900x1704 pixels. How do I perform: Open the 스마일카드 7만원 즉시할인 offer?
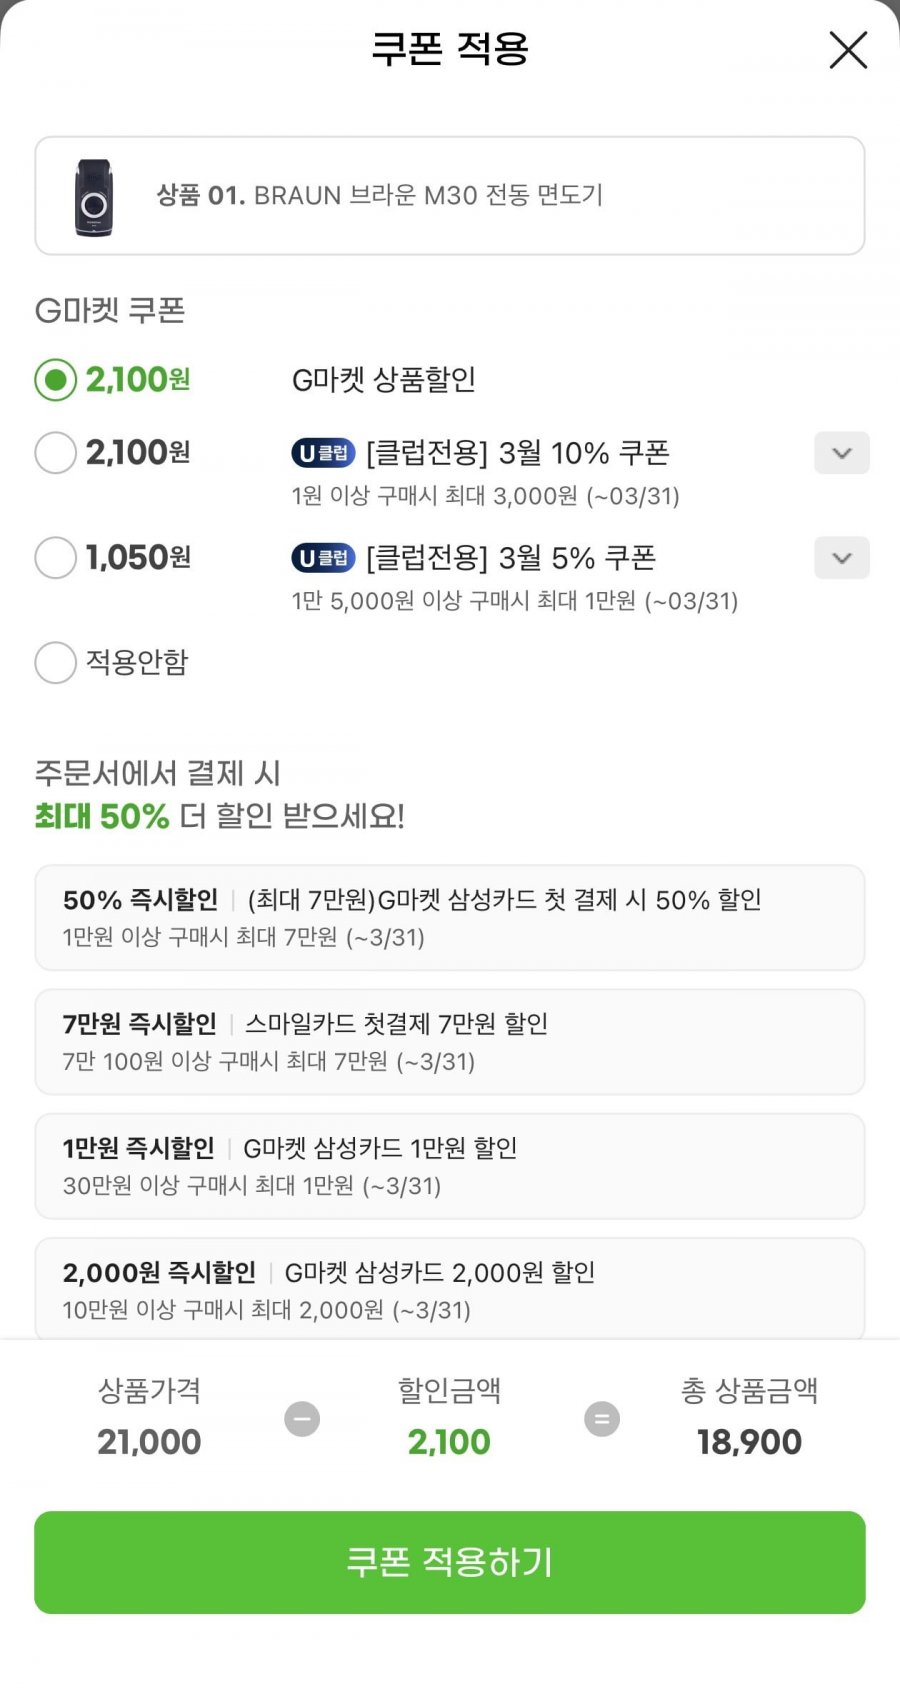point(449,1041)
